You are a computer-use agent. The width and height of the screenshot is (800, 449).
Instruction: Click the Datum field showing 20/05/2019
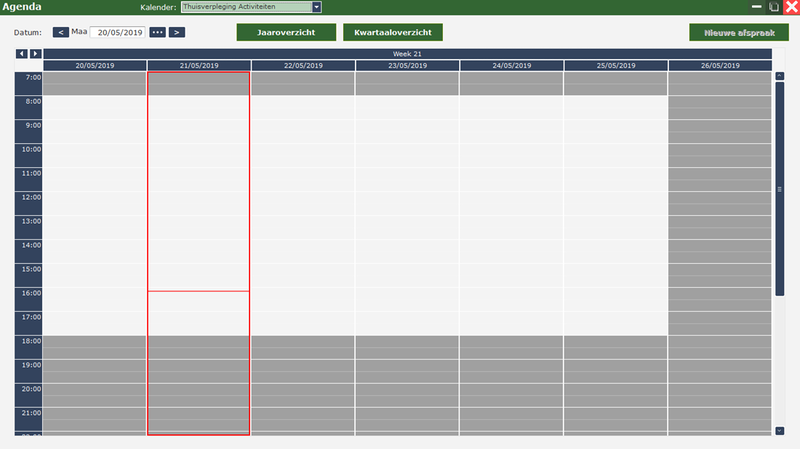(x=118, y=32)
